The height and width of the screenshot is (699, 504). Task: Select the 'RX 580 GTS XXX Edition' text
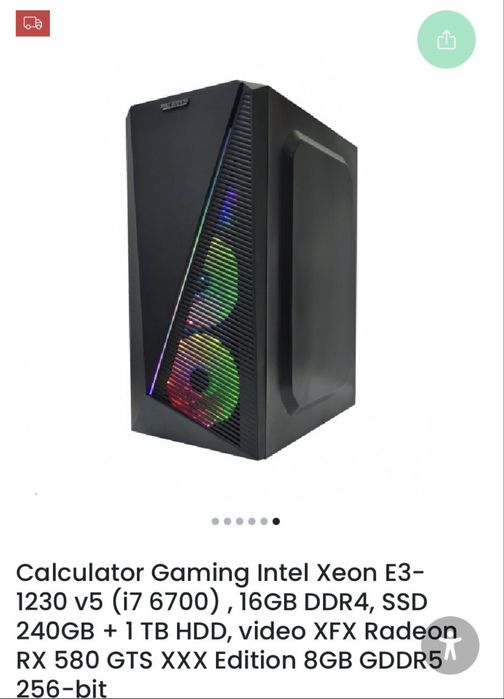click(157, 660)
